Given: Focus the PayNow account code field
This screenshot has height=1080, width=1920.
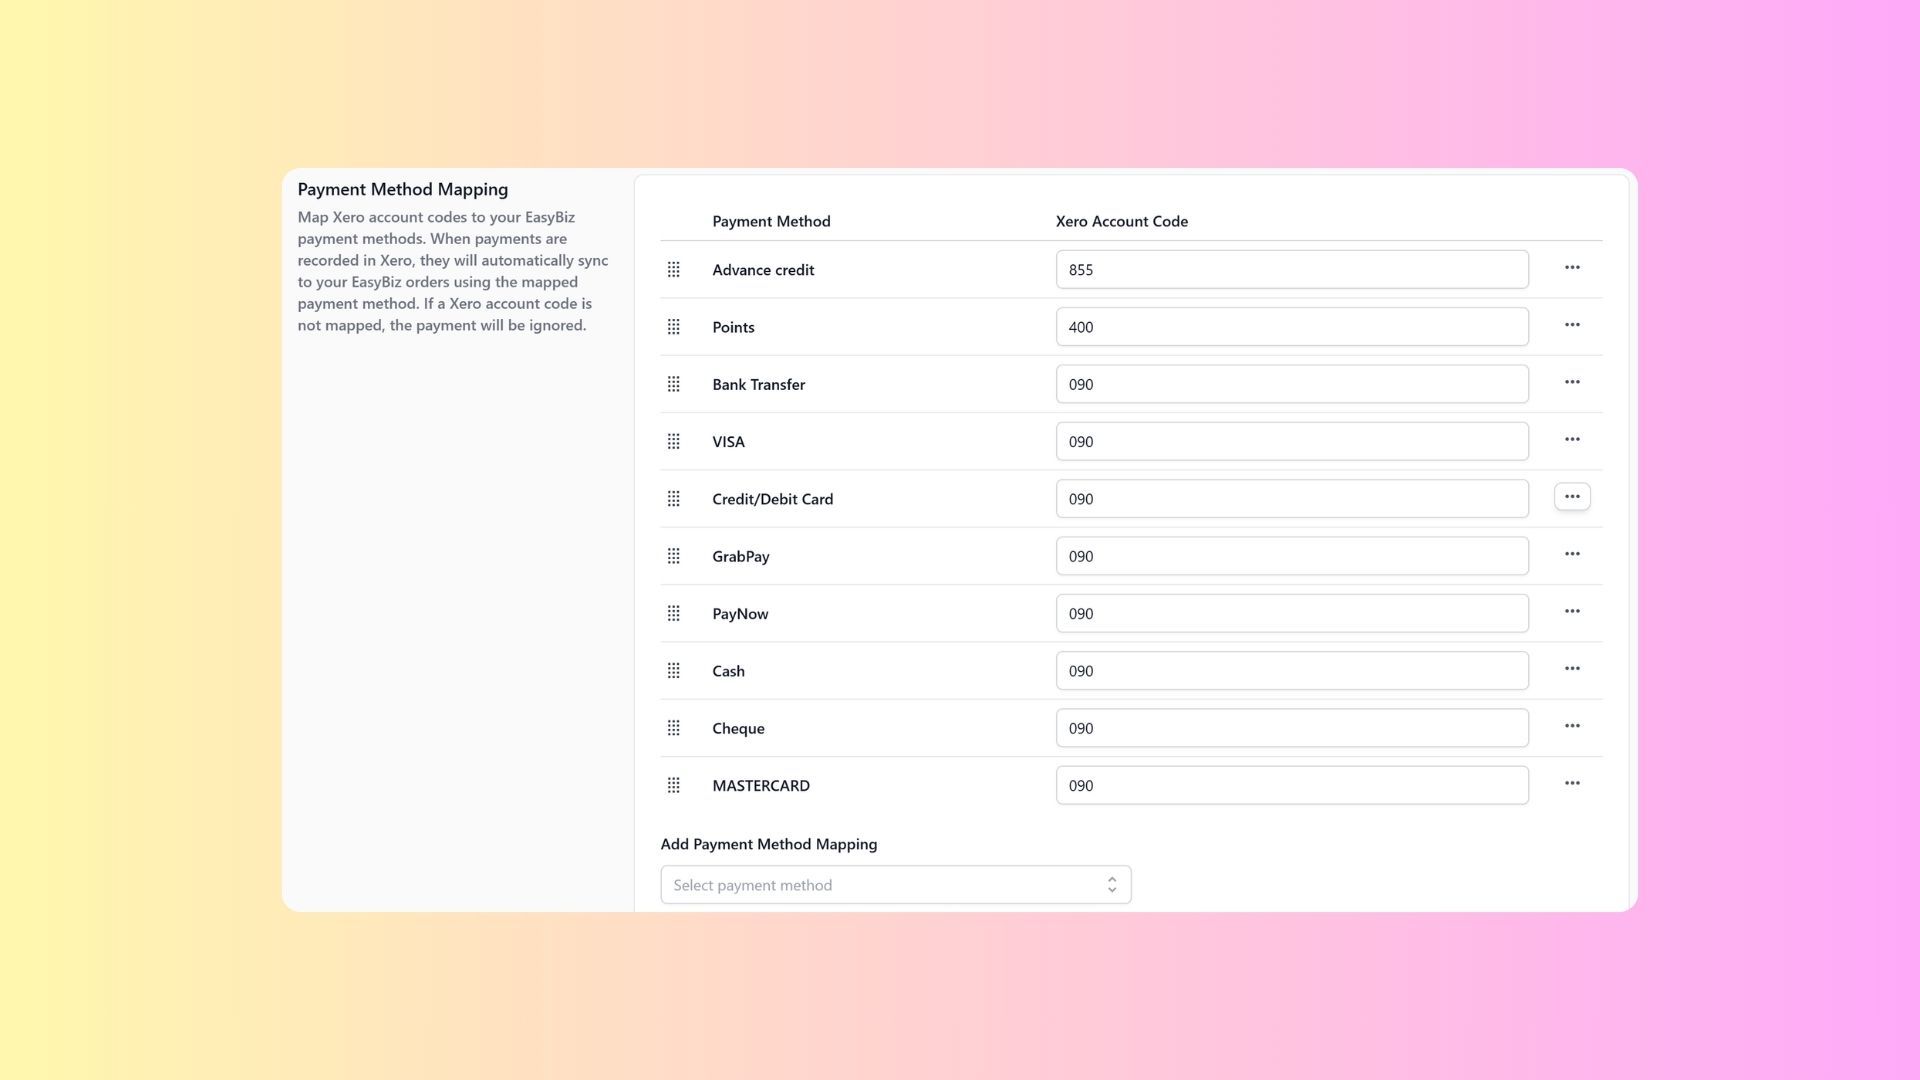Looking at the screenshot, I should pos(1292,614).
